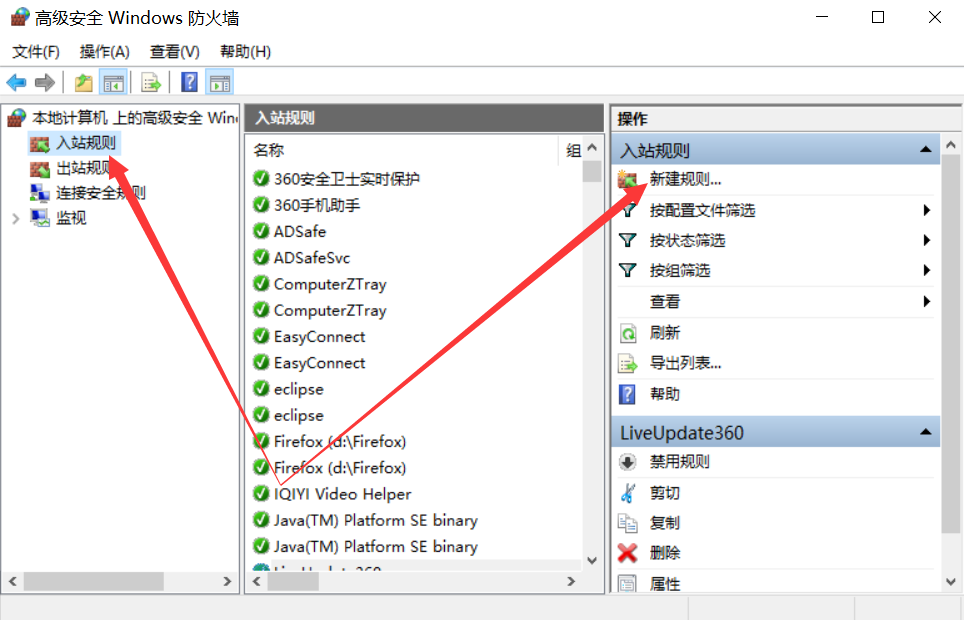
Task: Collapse the LiveUpdate360 actions section
Action: (925, 432)
